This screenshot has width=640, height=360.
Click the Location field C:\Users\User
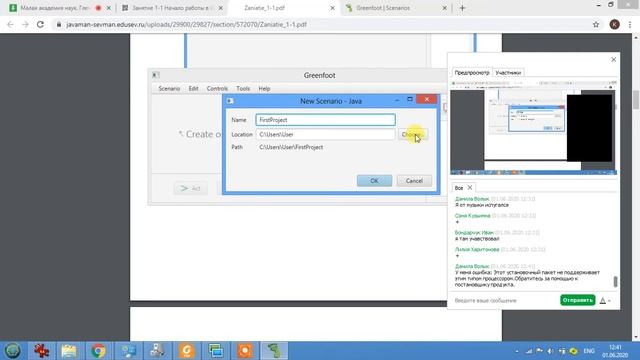click(325, 134)
